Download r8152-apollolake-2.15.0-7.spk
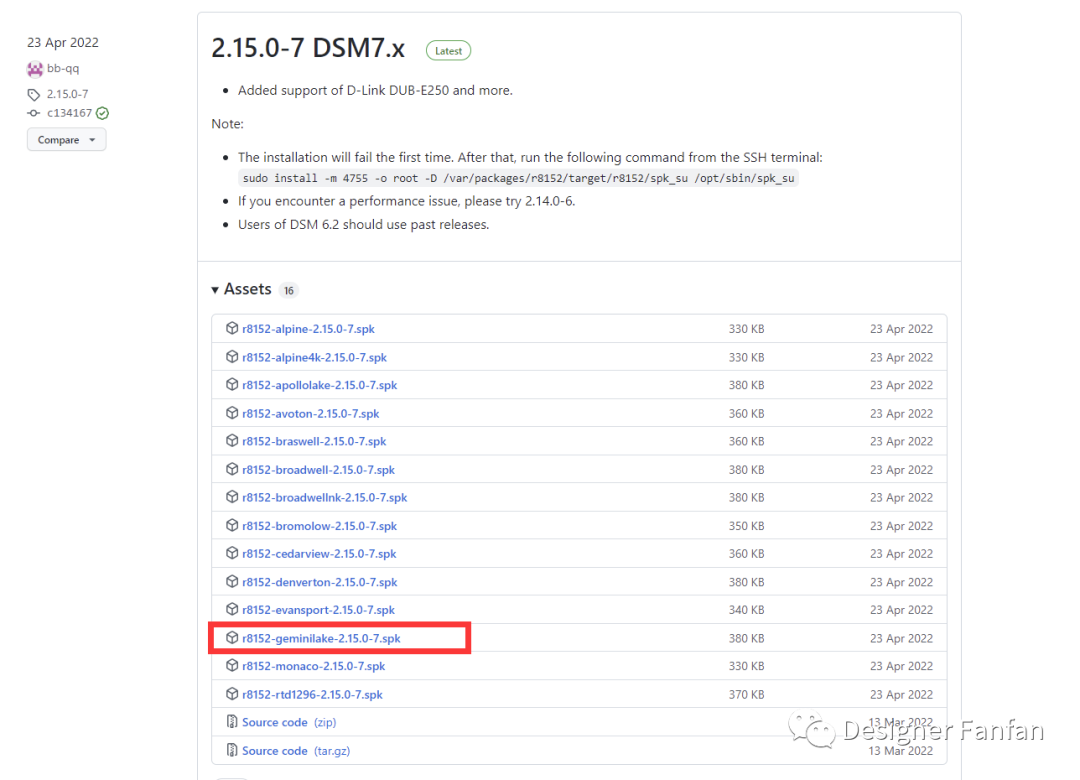This screenshot has width=1080, height=780. coord(320,385)
